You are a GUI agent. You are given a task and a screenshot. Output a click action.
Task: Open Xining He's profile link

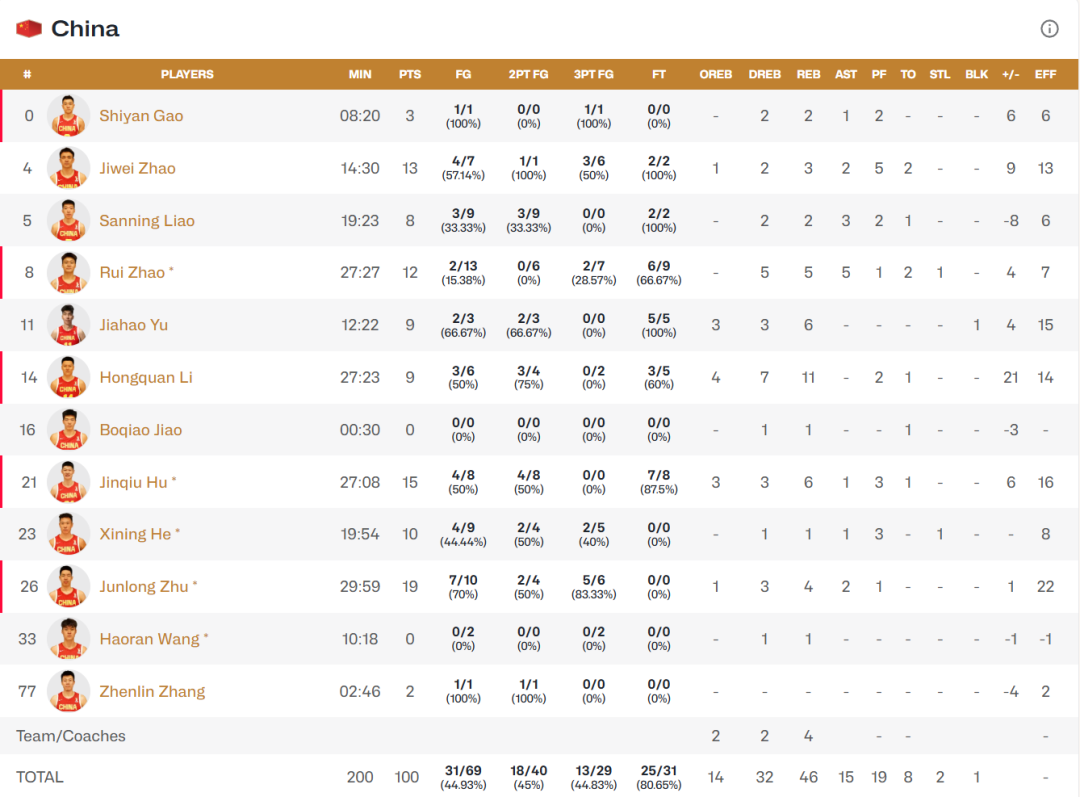(135, 534)
